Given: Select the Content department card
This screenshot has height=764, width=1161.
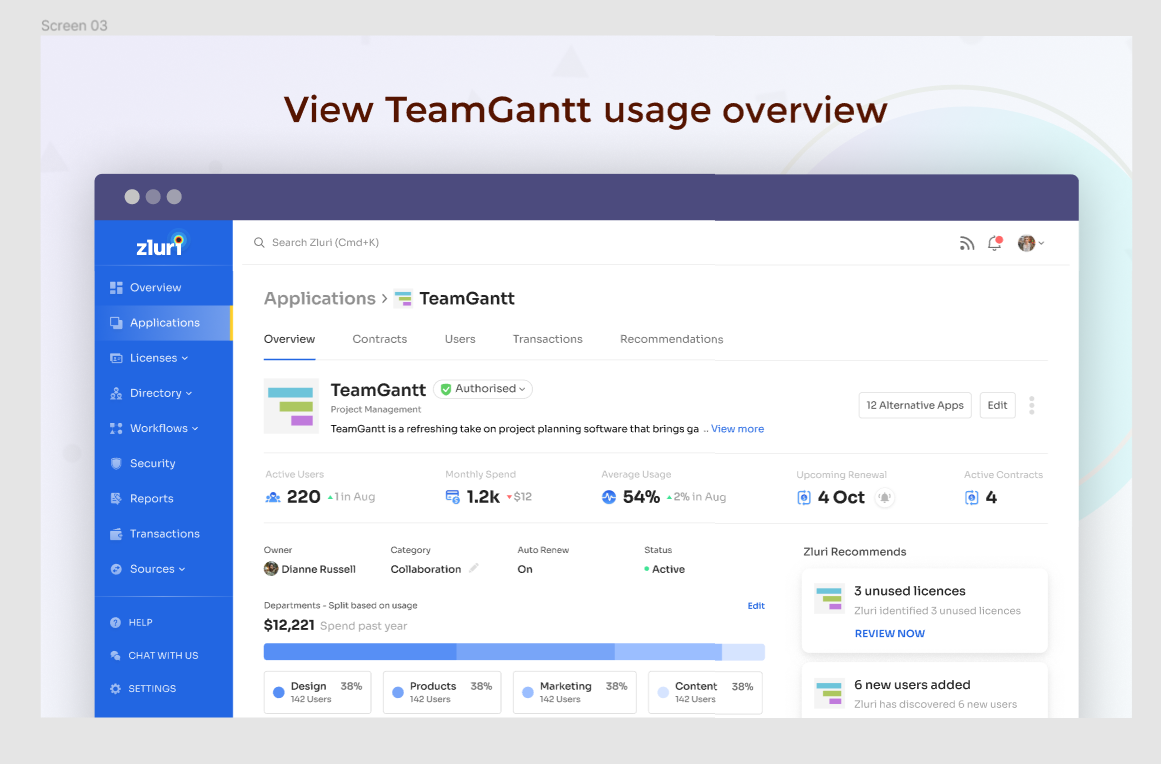Looking at the screenshot, I should coord(705,692).
